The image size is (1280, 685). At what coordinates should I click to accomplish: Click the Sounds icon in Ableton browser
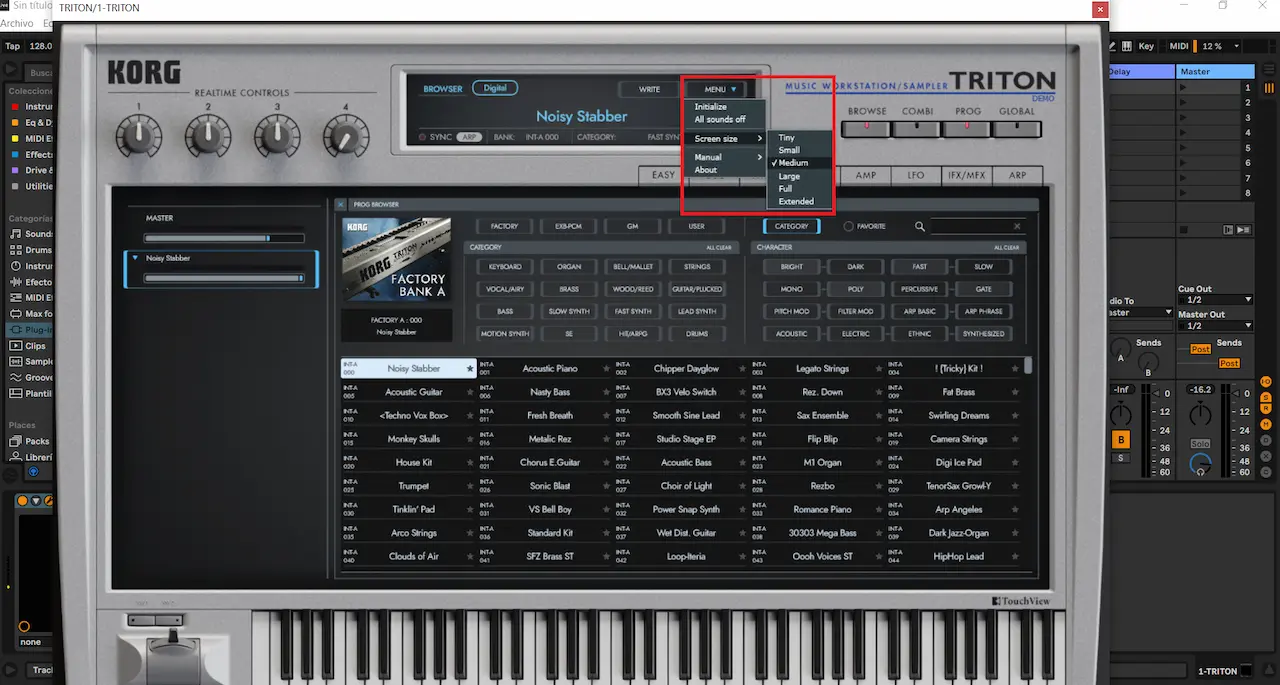pos(15,234)
